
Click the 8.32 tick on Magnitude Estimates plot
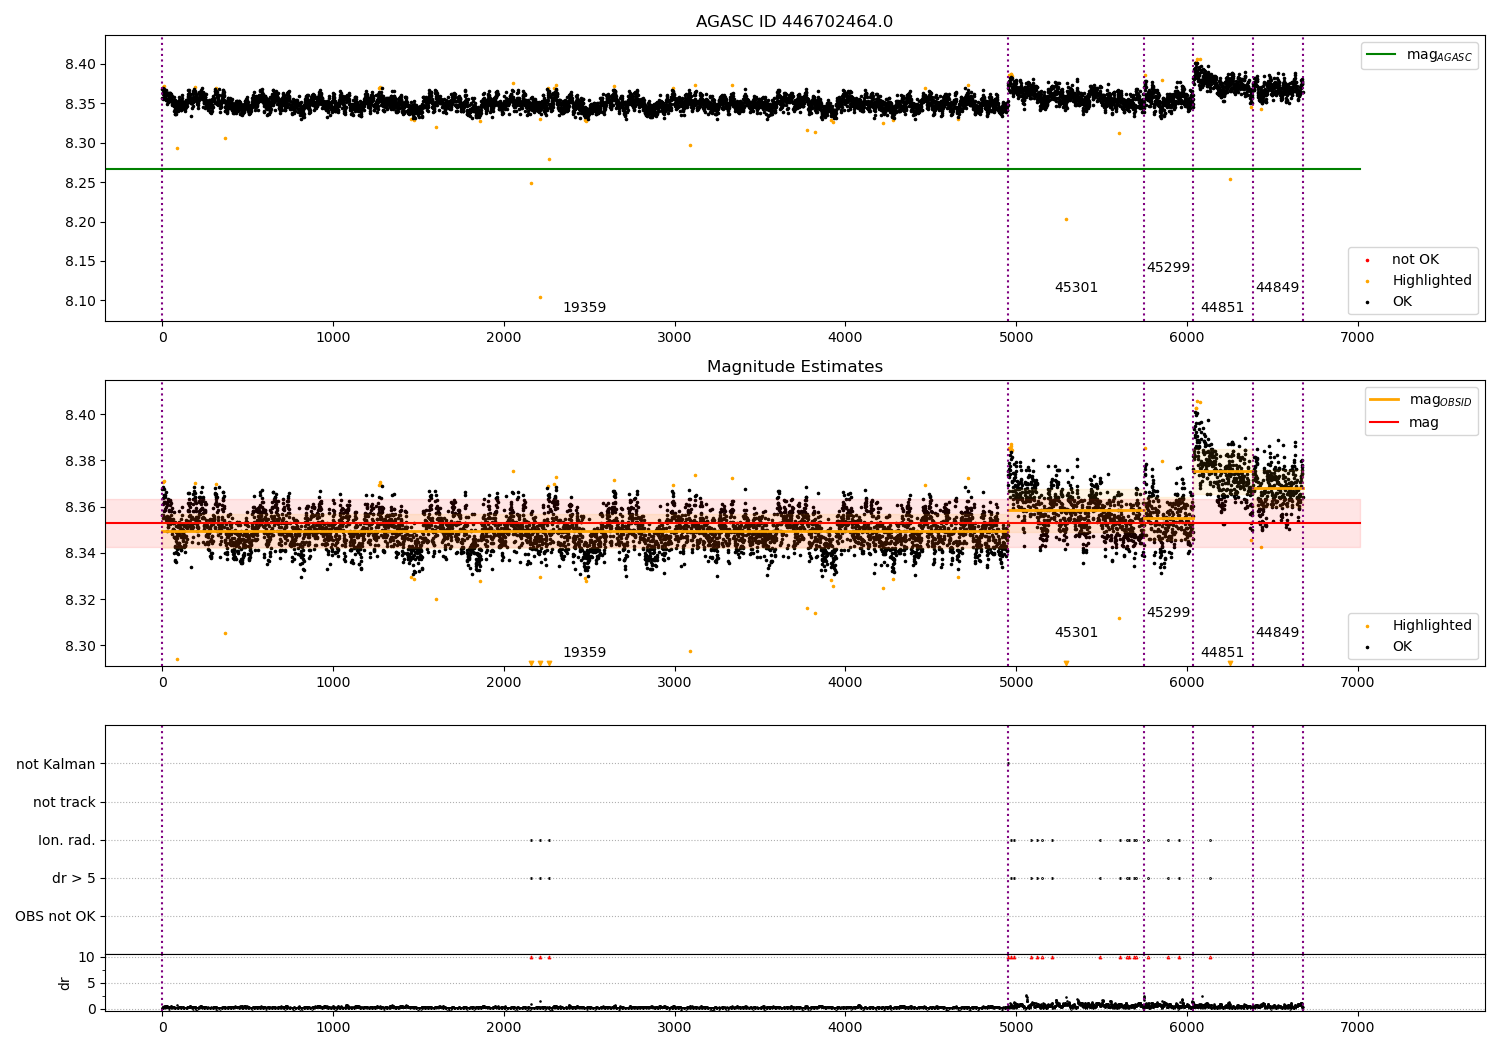pyautogui.click(x=79, y=600)
